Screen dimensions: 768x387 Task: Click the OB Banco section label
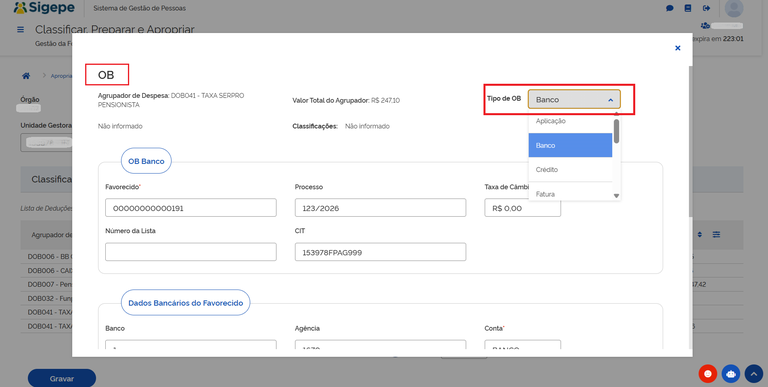[x=146, y=161]
